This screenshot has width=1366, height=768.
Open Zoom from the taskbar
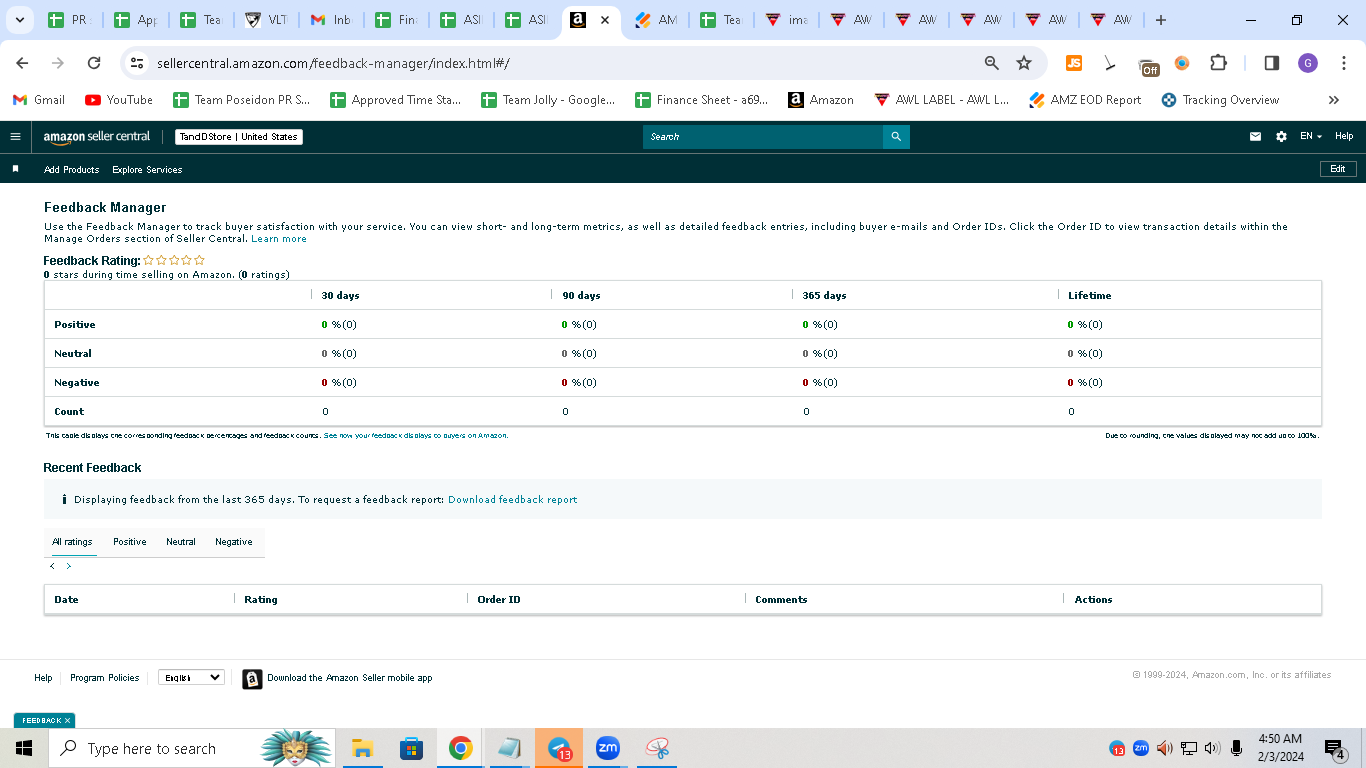coord(608,748)
